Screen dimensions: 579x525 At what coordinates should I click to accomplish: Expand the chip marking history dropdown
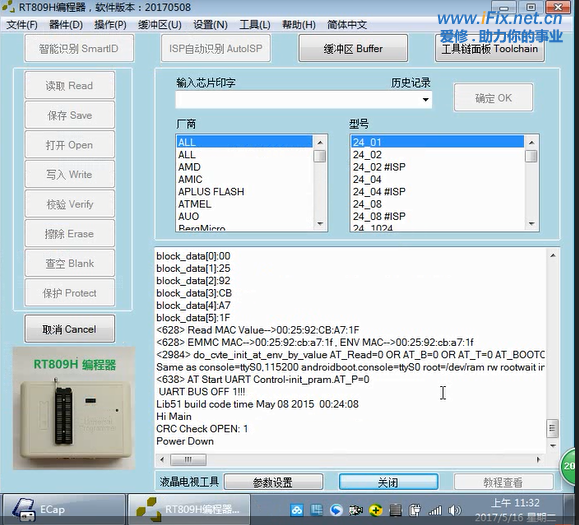pos(425,99)
